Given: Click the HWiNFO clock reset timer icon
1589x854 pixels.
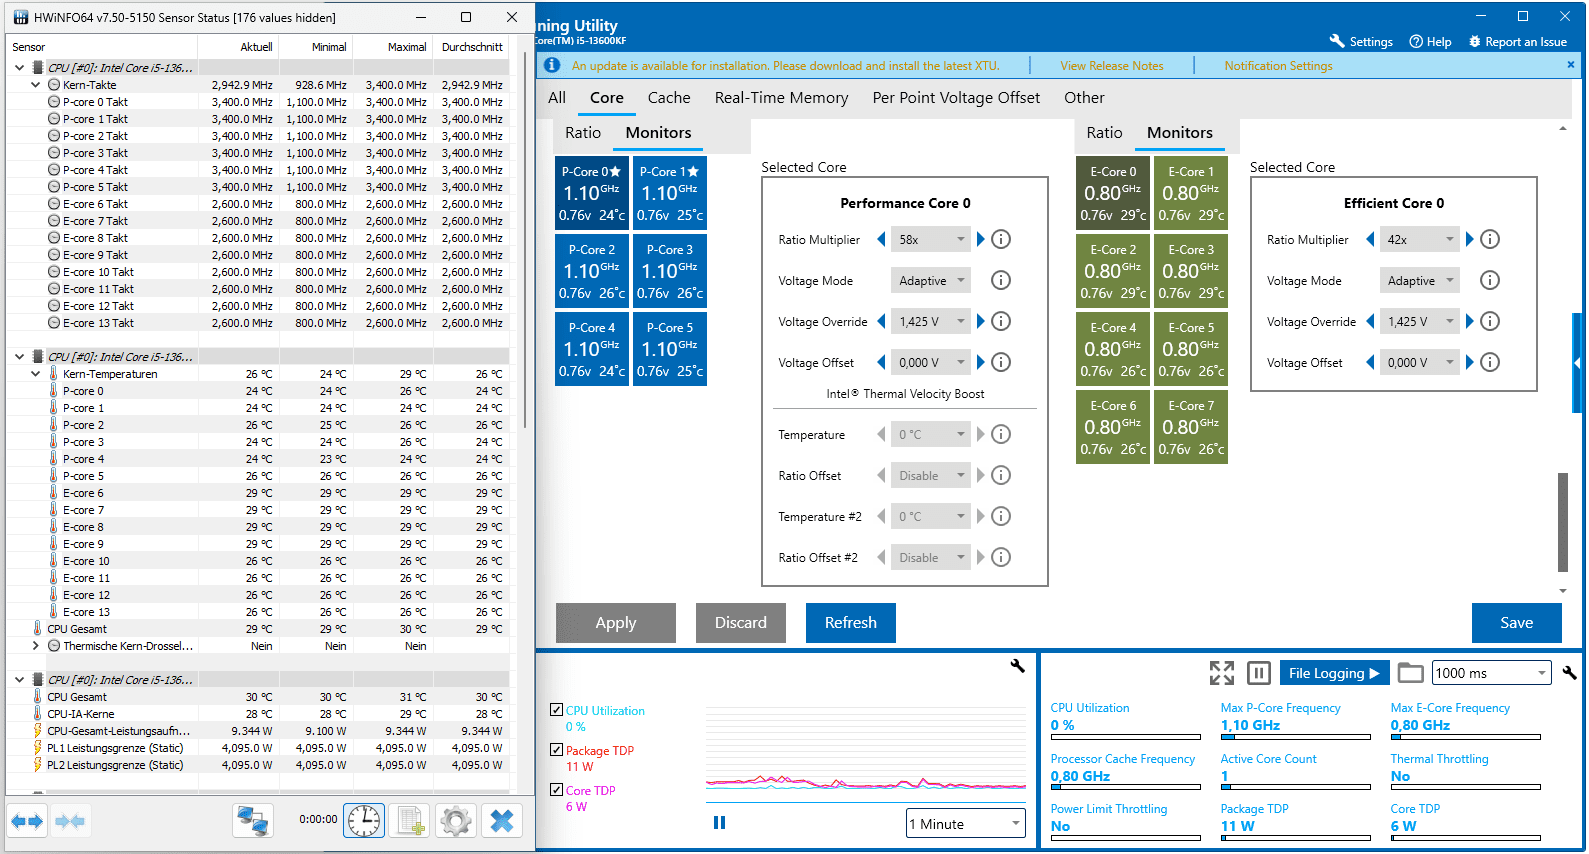Looking at the screenshot, I should point(364,821).
